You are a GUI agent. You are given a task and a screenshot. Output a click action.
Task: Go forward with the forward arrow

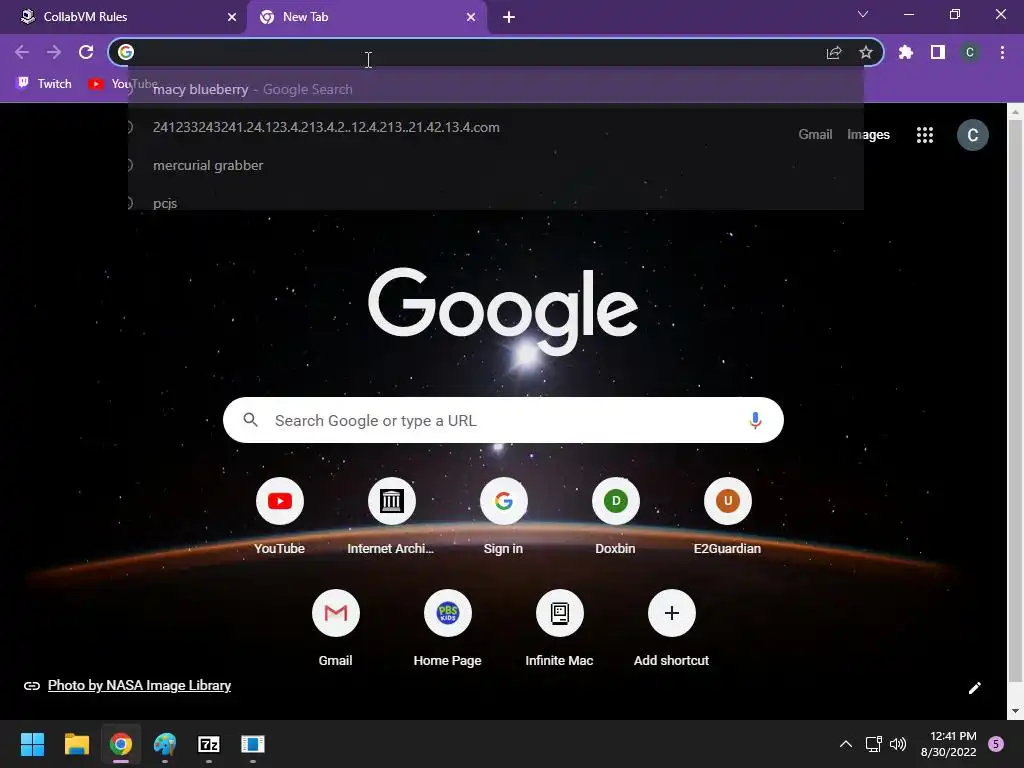tap(54, 52)
